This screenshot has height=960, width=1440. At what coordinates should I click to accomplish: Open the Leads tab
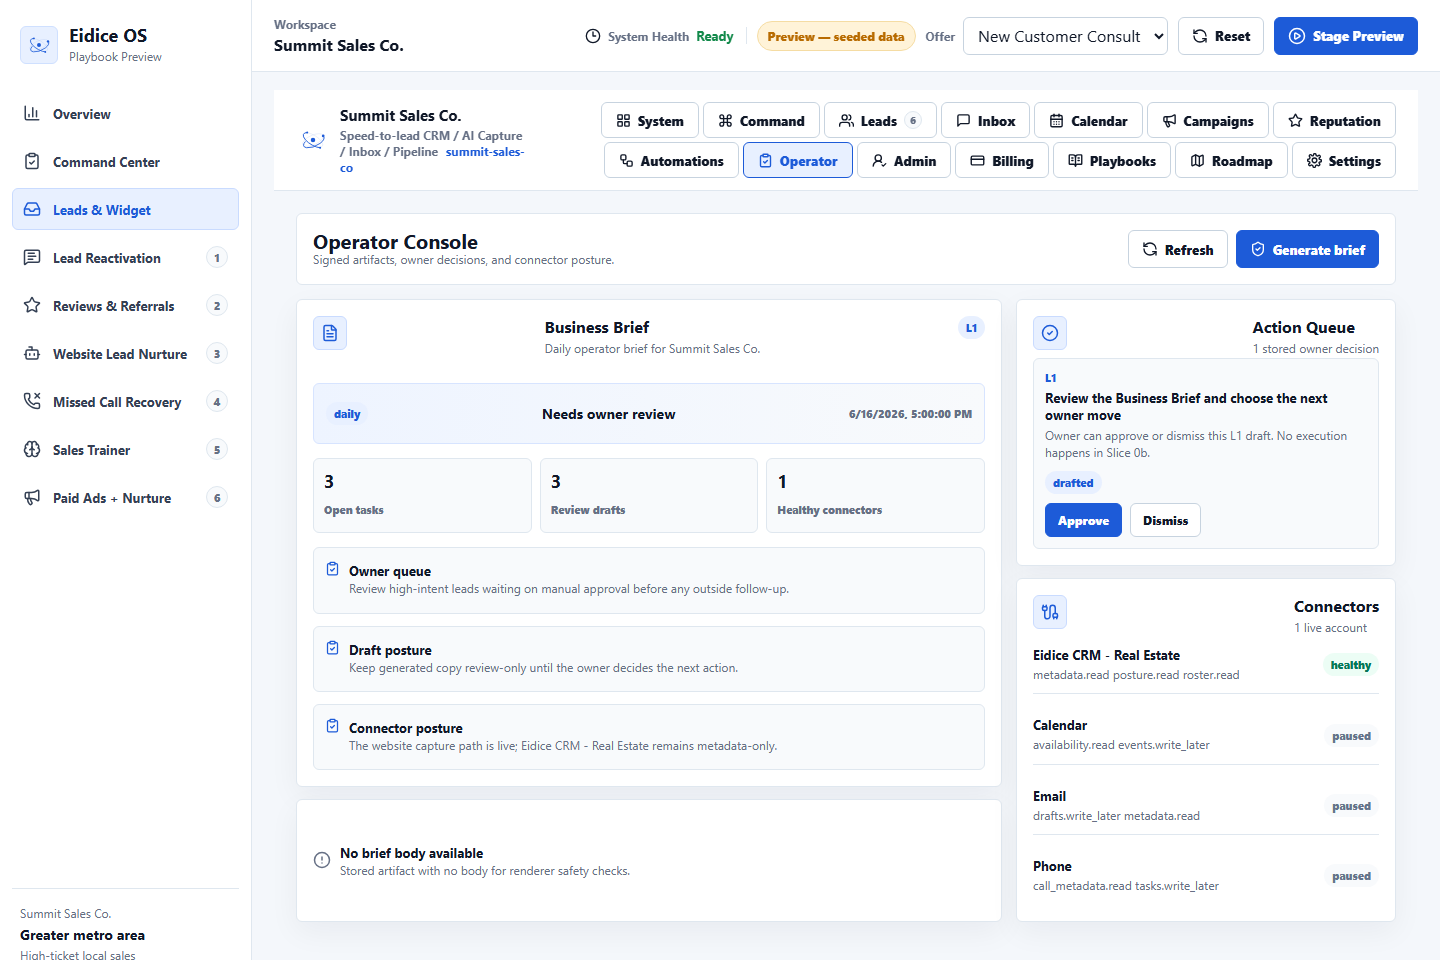(x=880, y=120)
